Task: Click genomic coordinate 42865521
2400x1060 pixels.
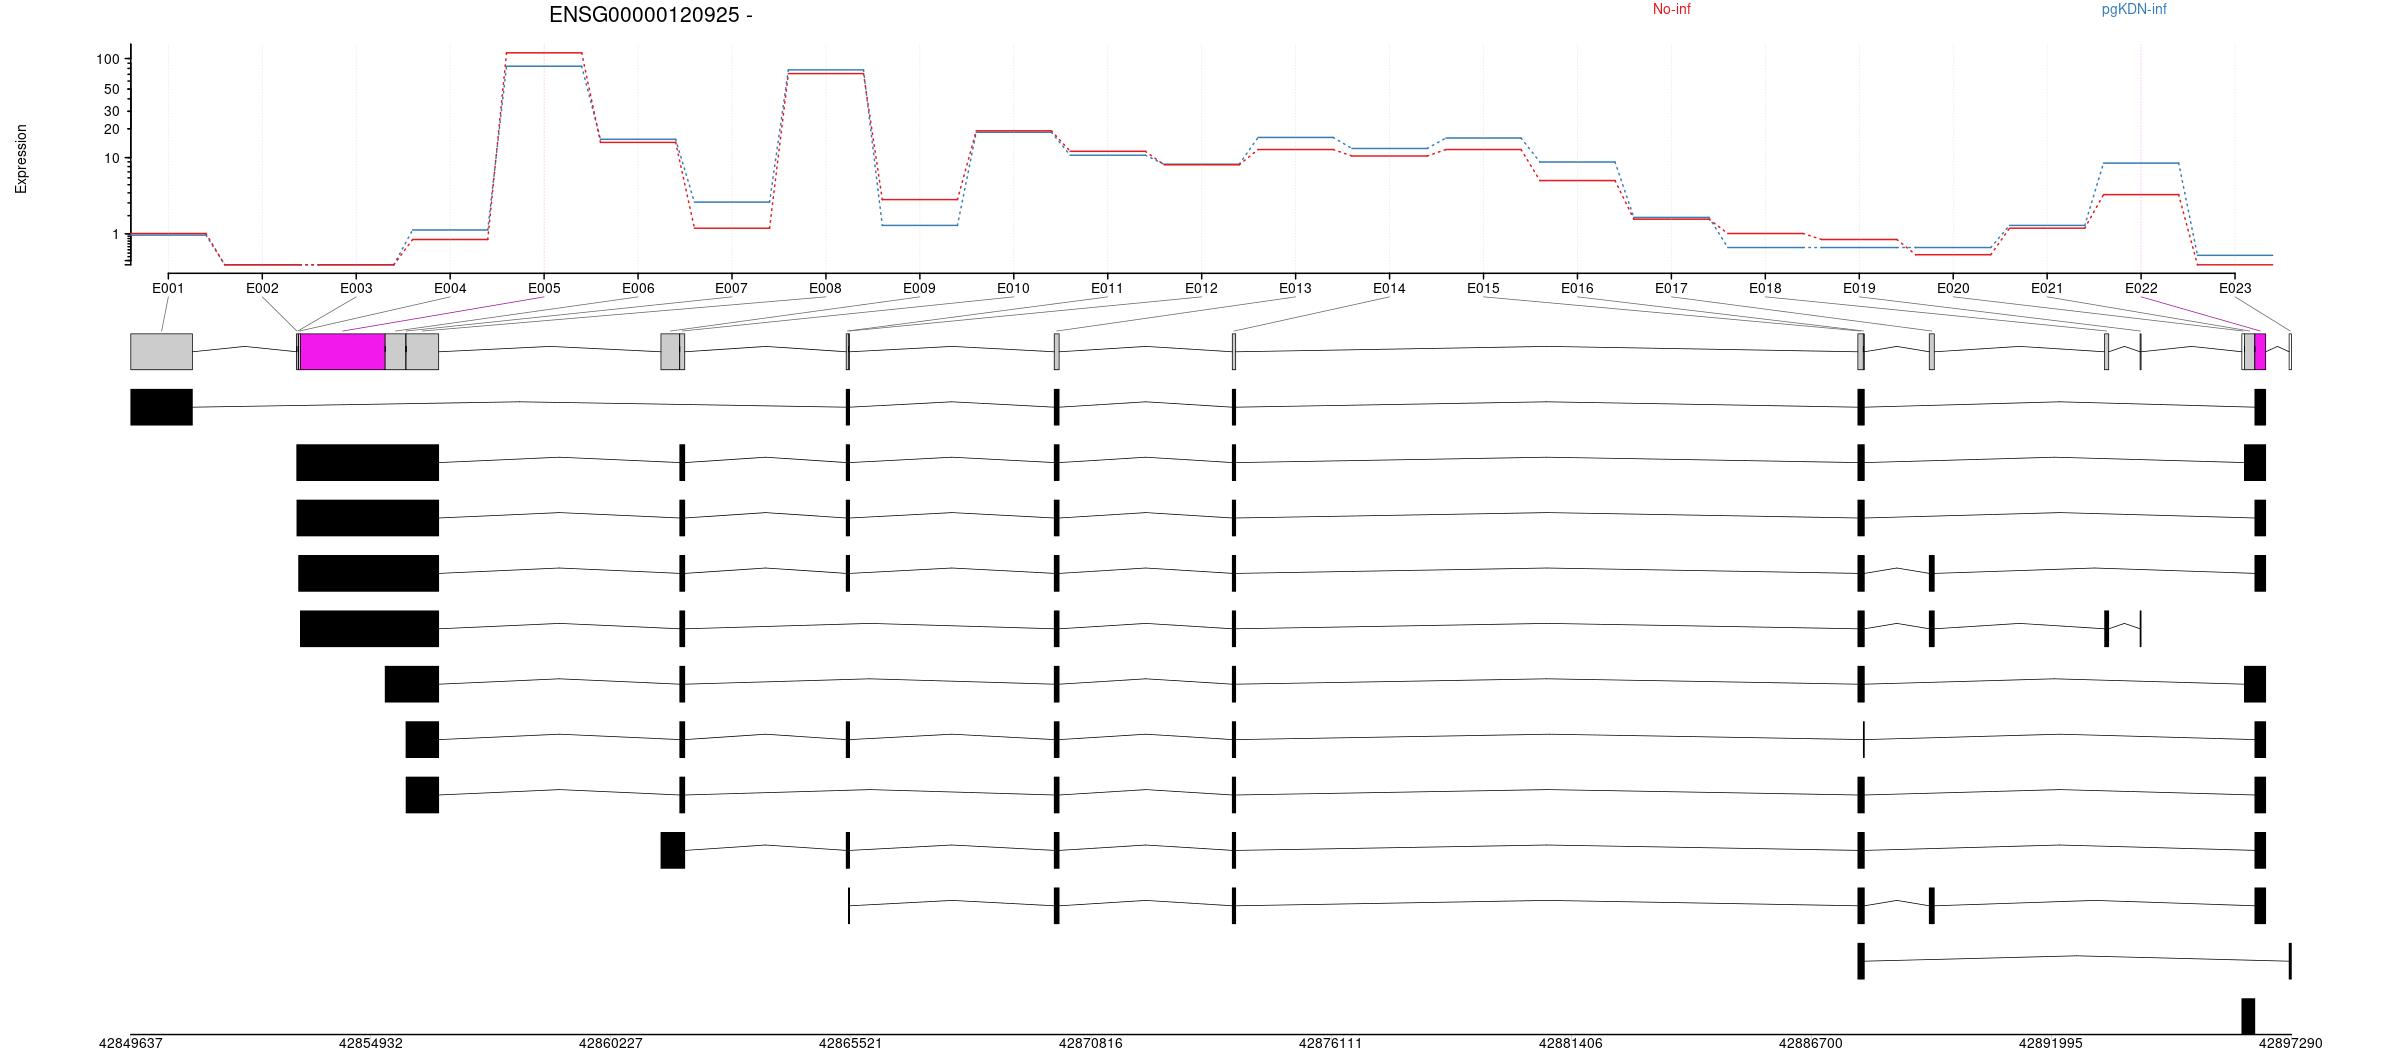Action: click(x=851, y=1043)
